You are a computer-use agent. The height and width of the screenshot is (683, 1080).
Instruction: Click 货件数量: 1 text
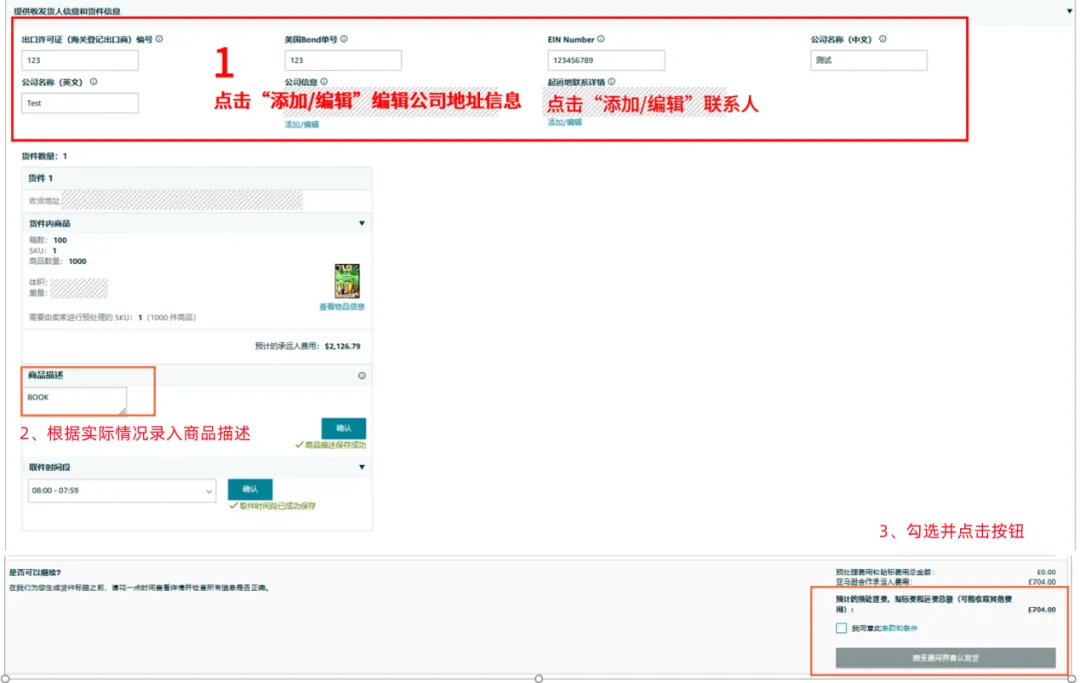click(x=45, y=156)
